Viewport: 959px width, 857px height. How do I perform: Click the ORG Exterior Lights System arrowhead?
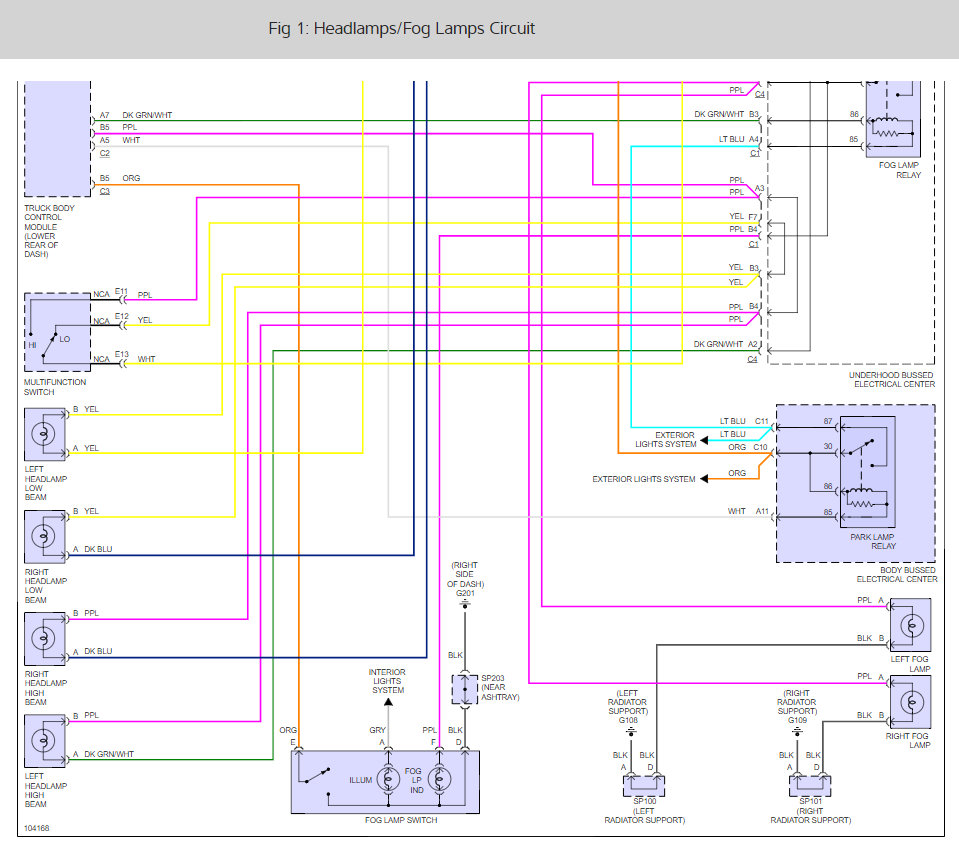704,479
